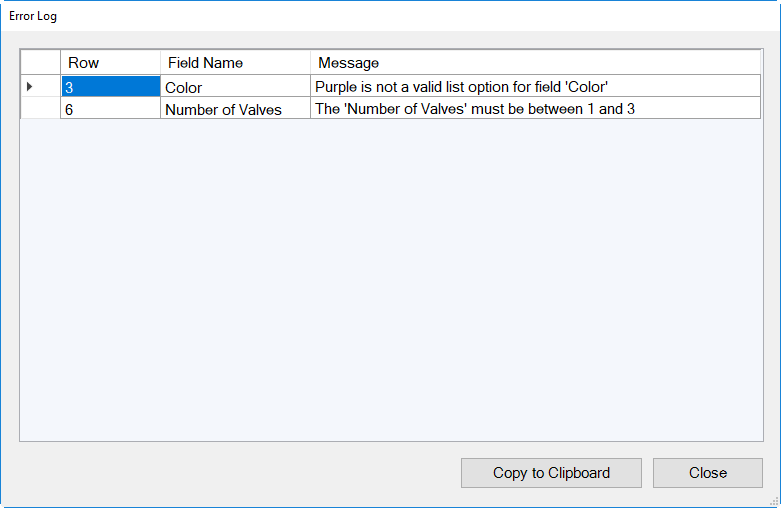781x508 pixels.
Task: Sort by the Row column header
Action: click(x=110, y=63)
